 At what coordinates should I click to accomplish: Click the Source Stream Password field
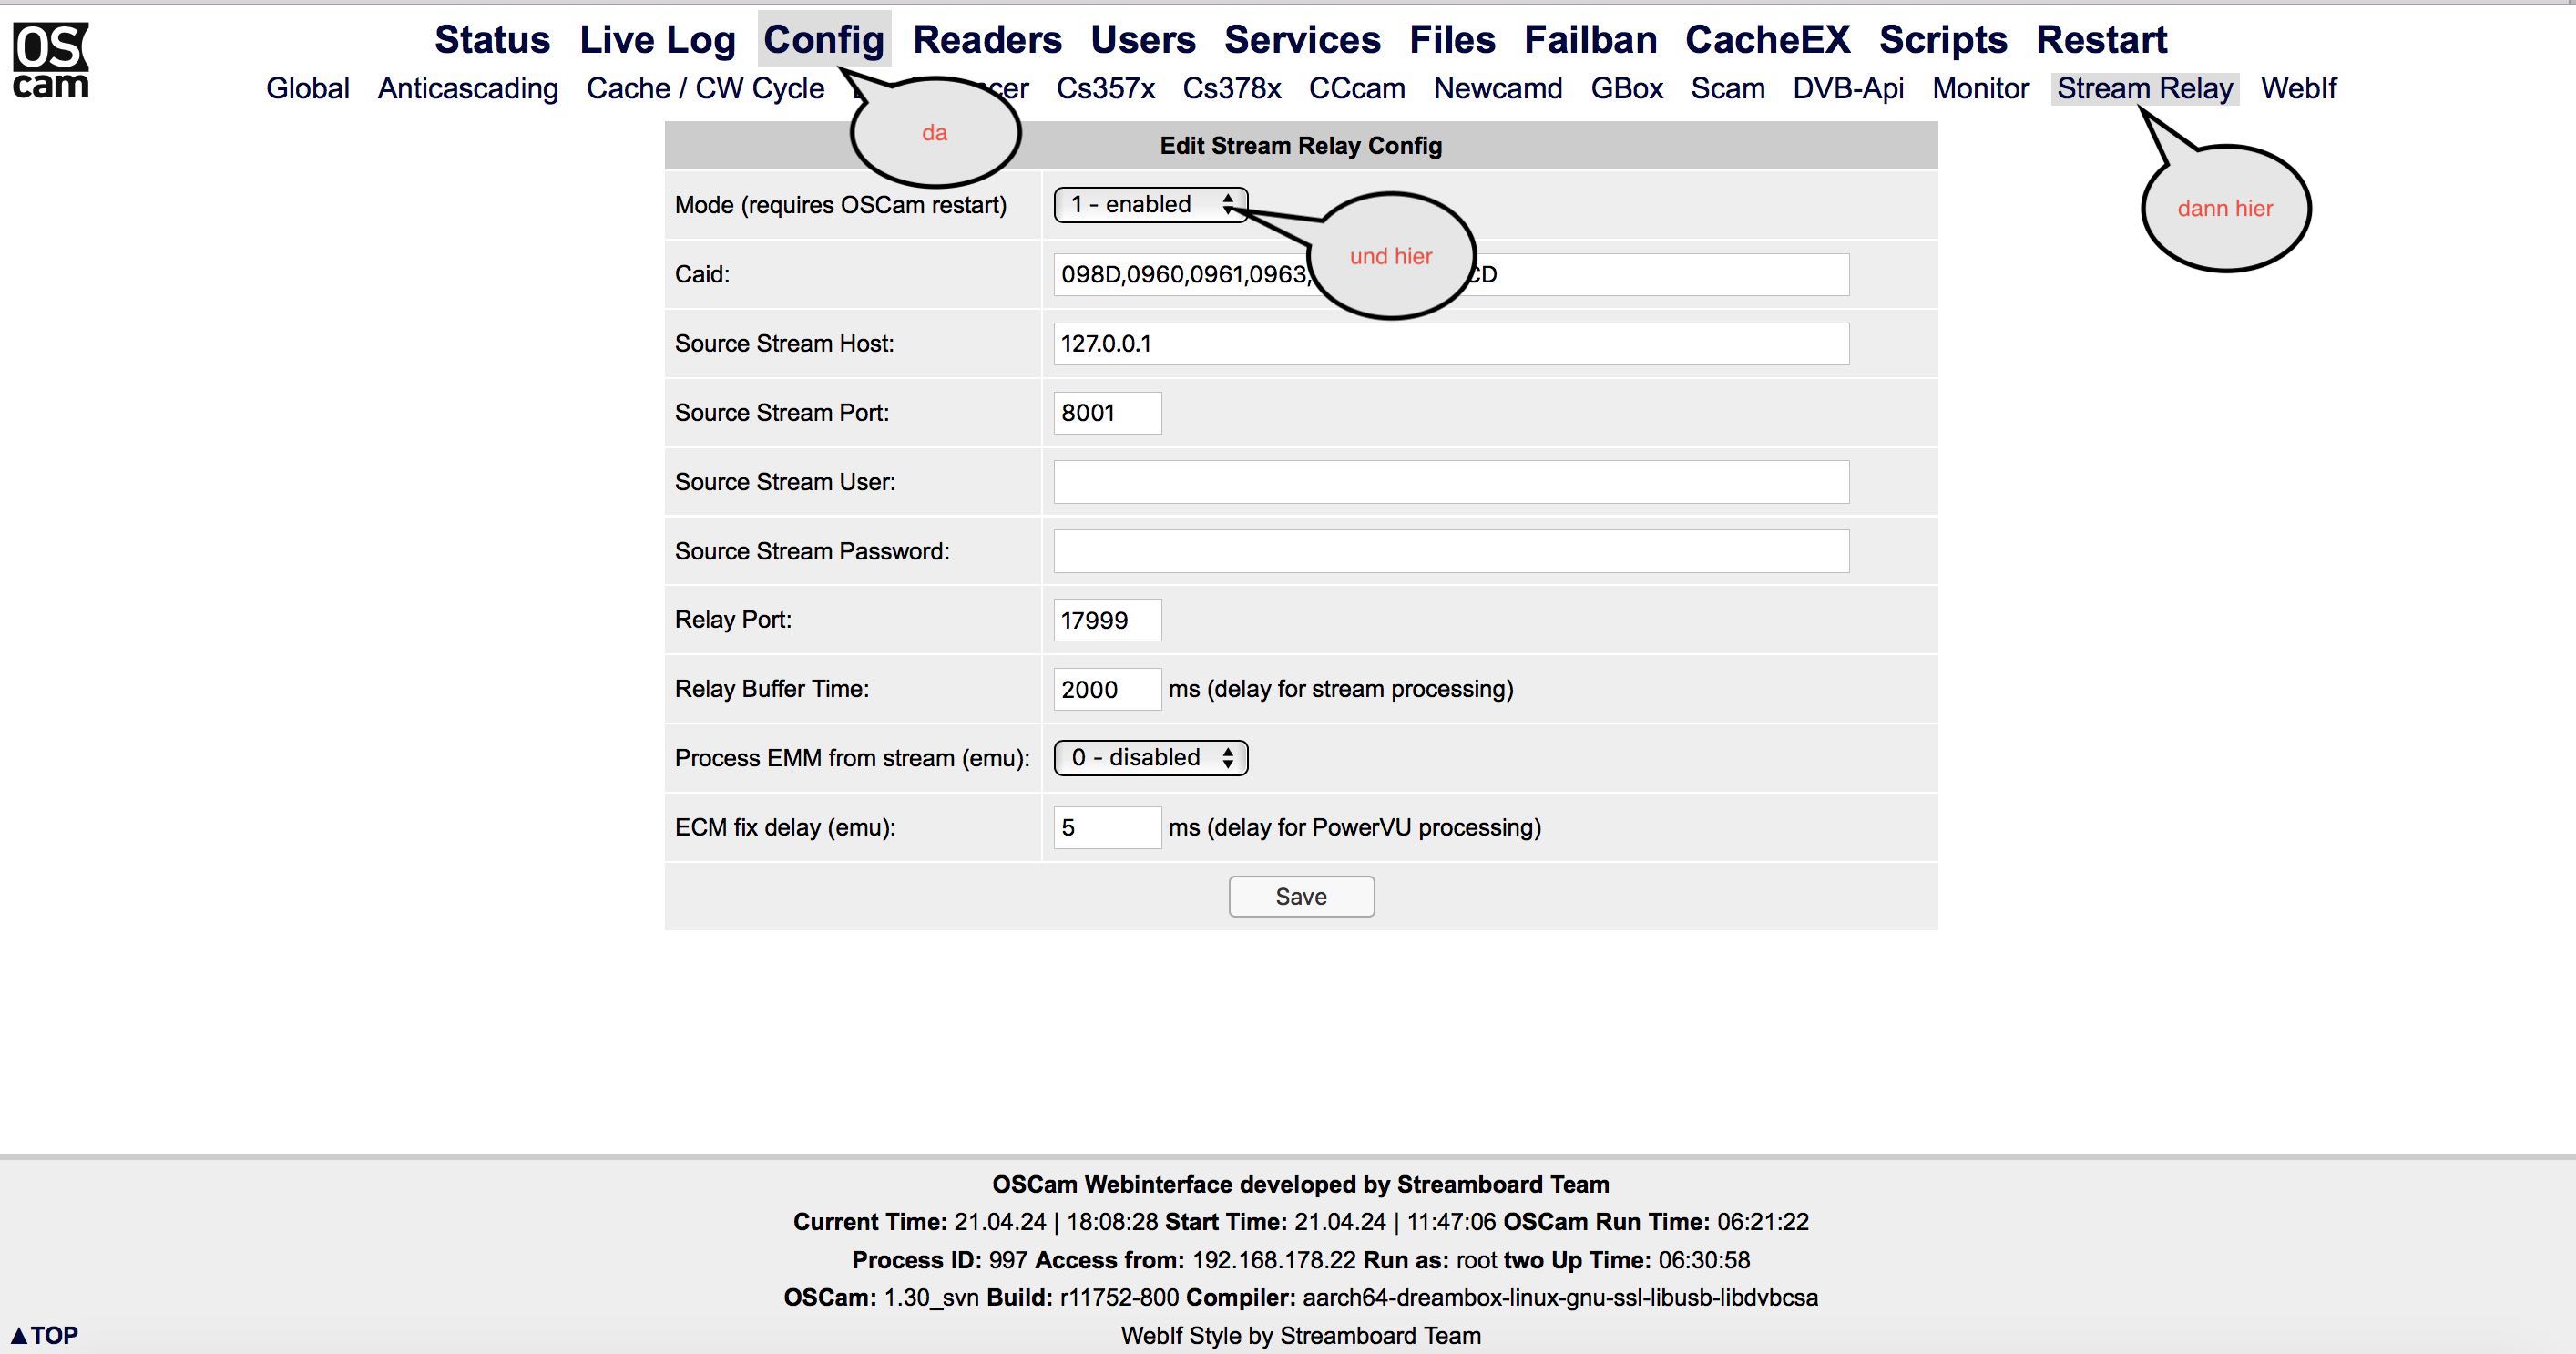click(1451, 551)
